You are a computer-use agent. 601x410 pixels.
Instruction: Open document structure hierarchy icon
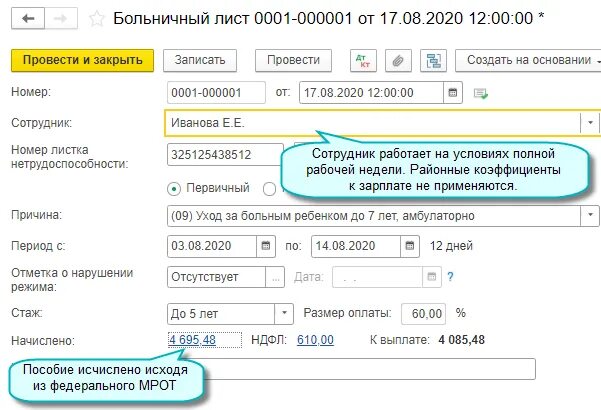pyautogui.click(x=434, y=61)
